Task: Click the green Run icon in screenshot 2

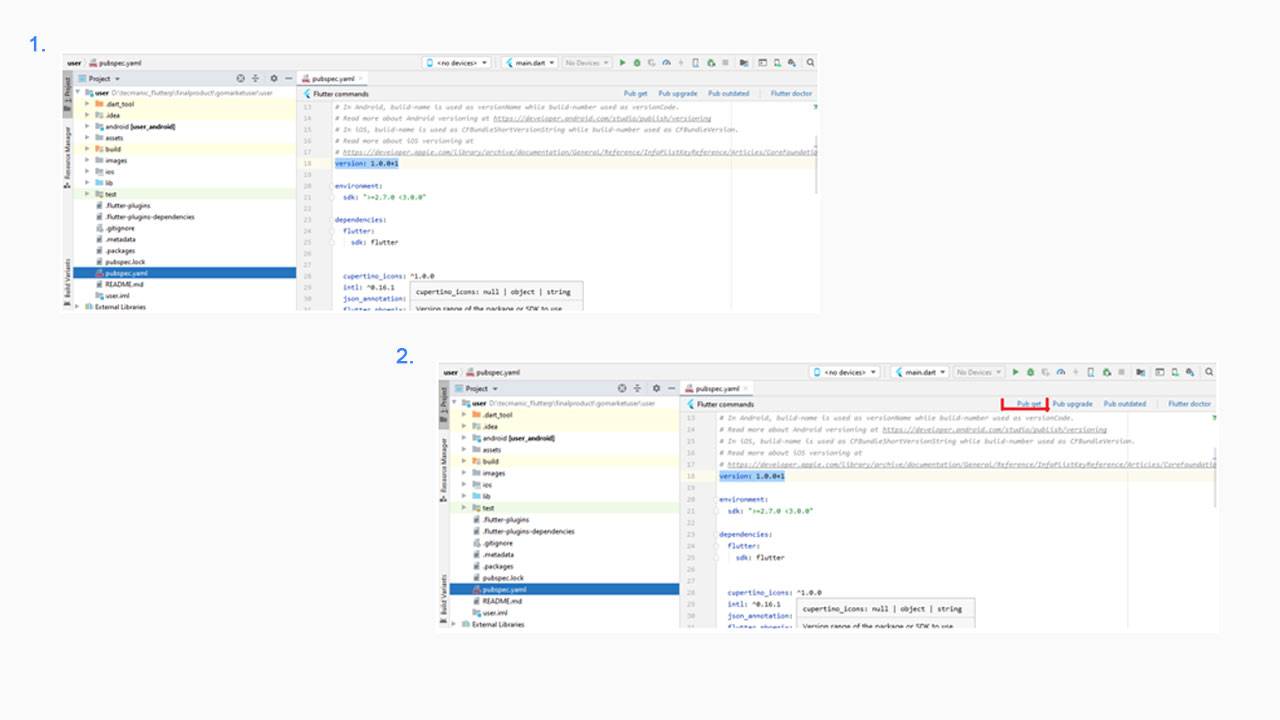Action: [x=1015, y=372]
